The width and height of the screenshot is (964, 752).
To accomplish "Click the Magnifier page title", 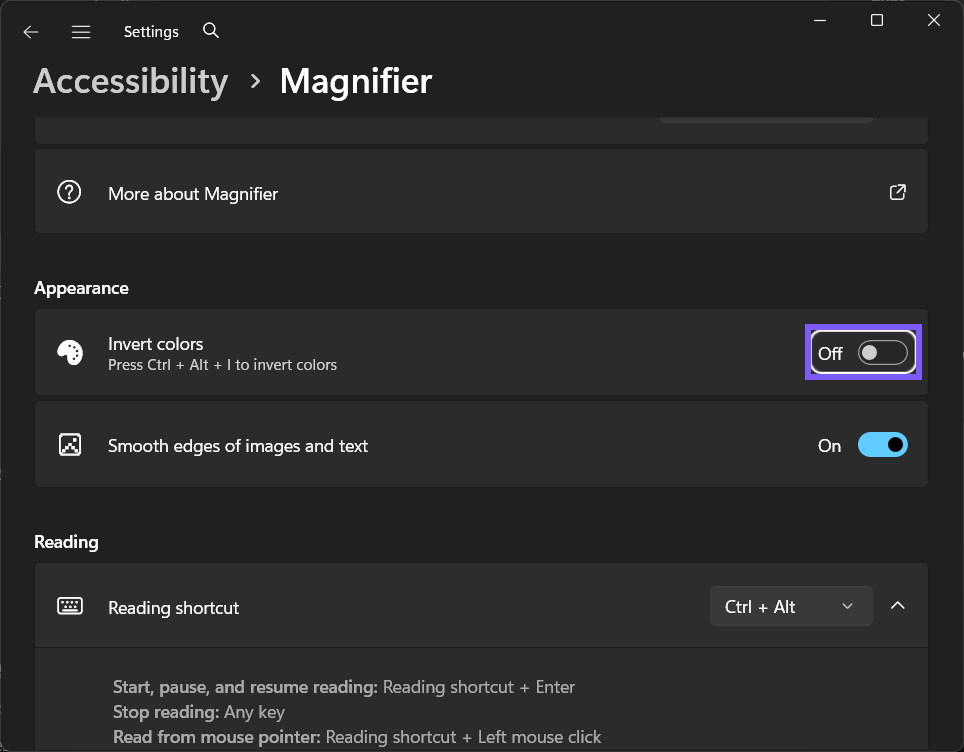I will click(x=356, y=82).
